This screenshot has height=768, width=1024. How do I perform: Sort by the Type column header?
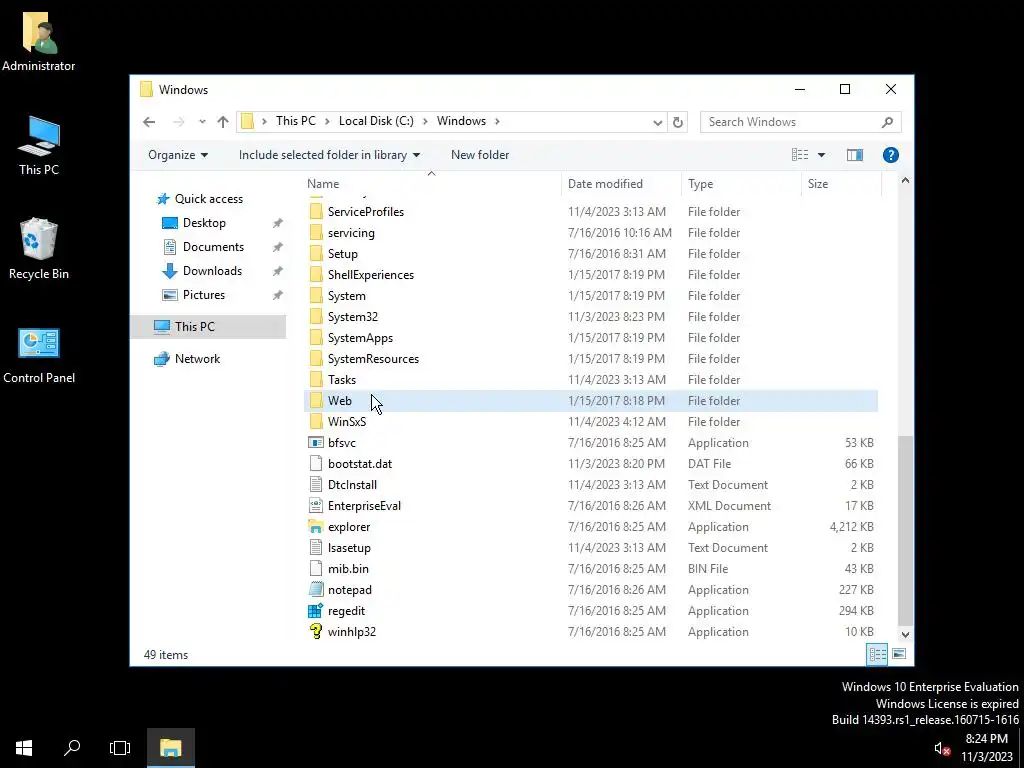coord(741,184)
